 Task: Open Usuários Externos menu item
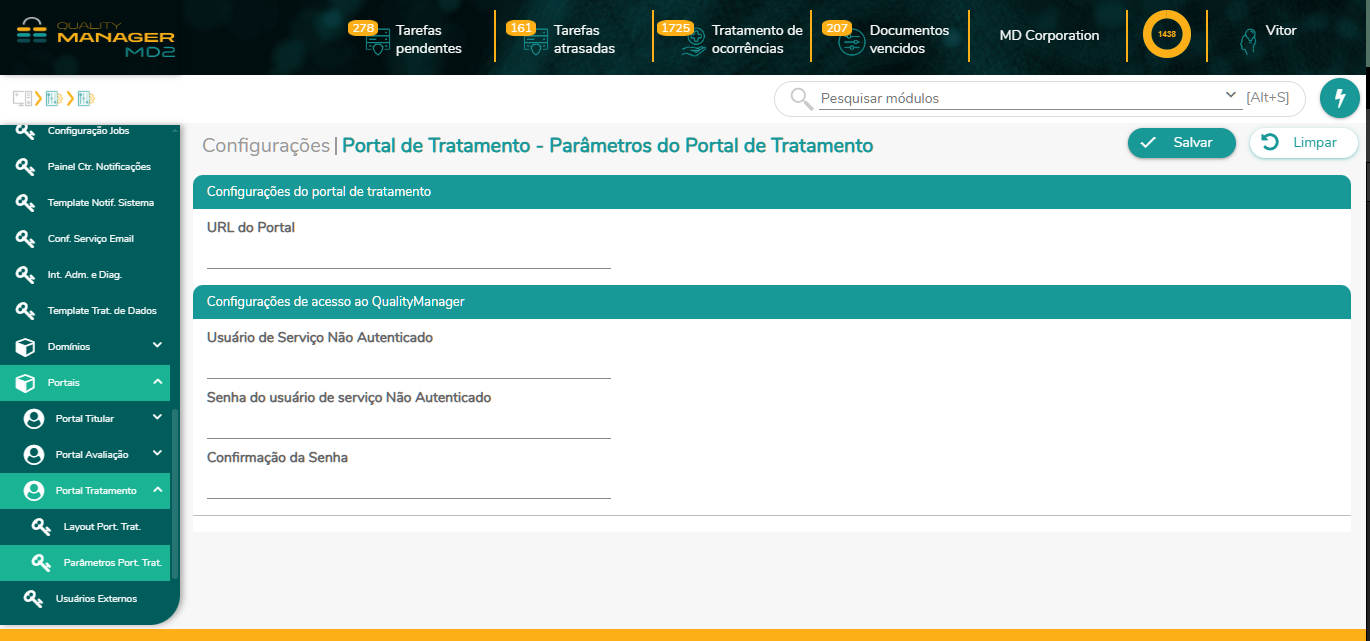pyautogui.click(x=85, y=599)
